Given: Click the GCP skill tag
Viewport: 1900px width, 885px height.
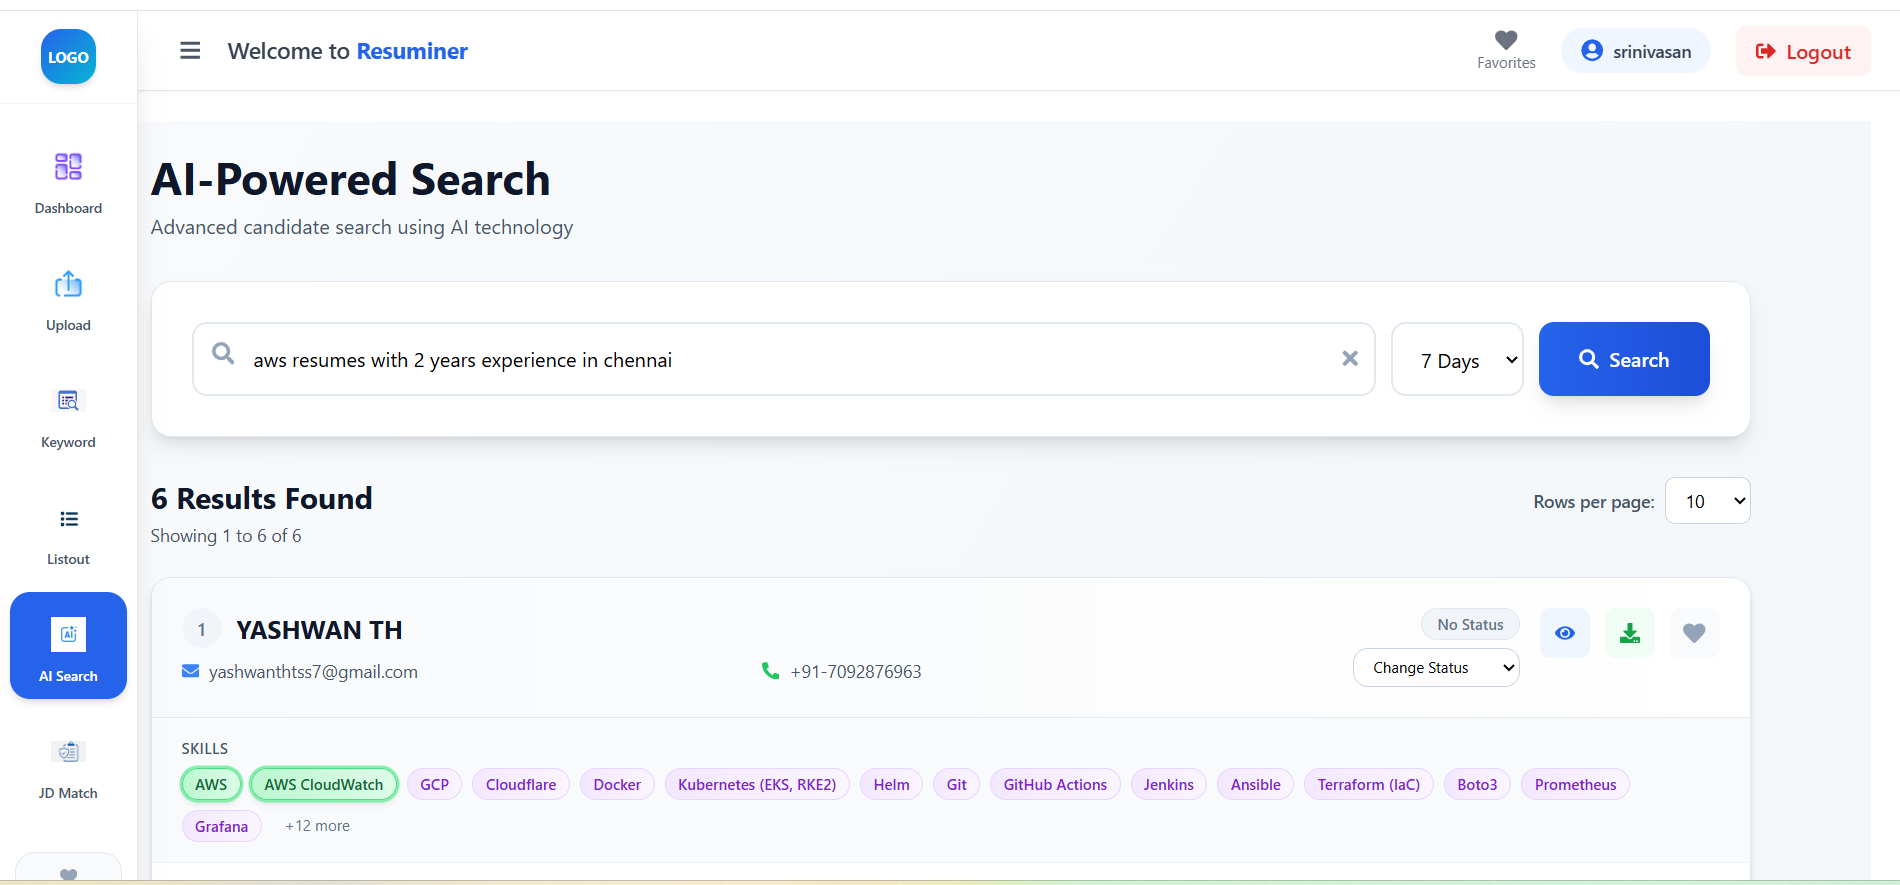Looking at the screenshot, I should tap(435, 785).
